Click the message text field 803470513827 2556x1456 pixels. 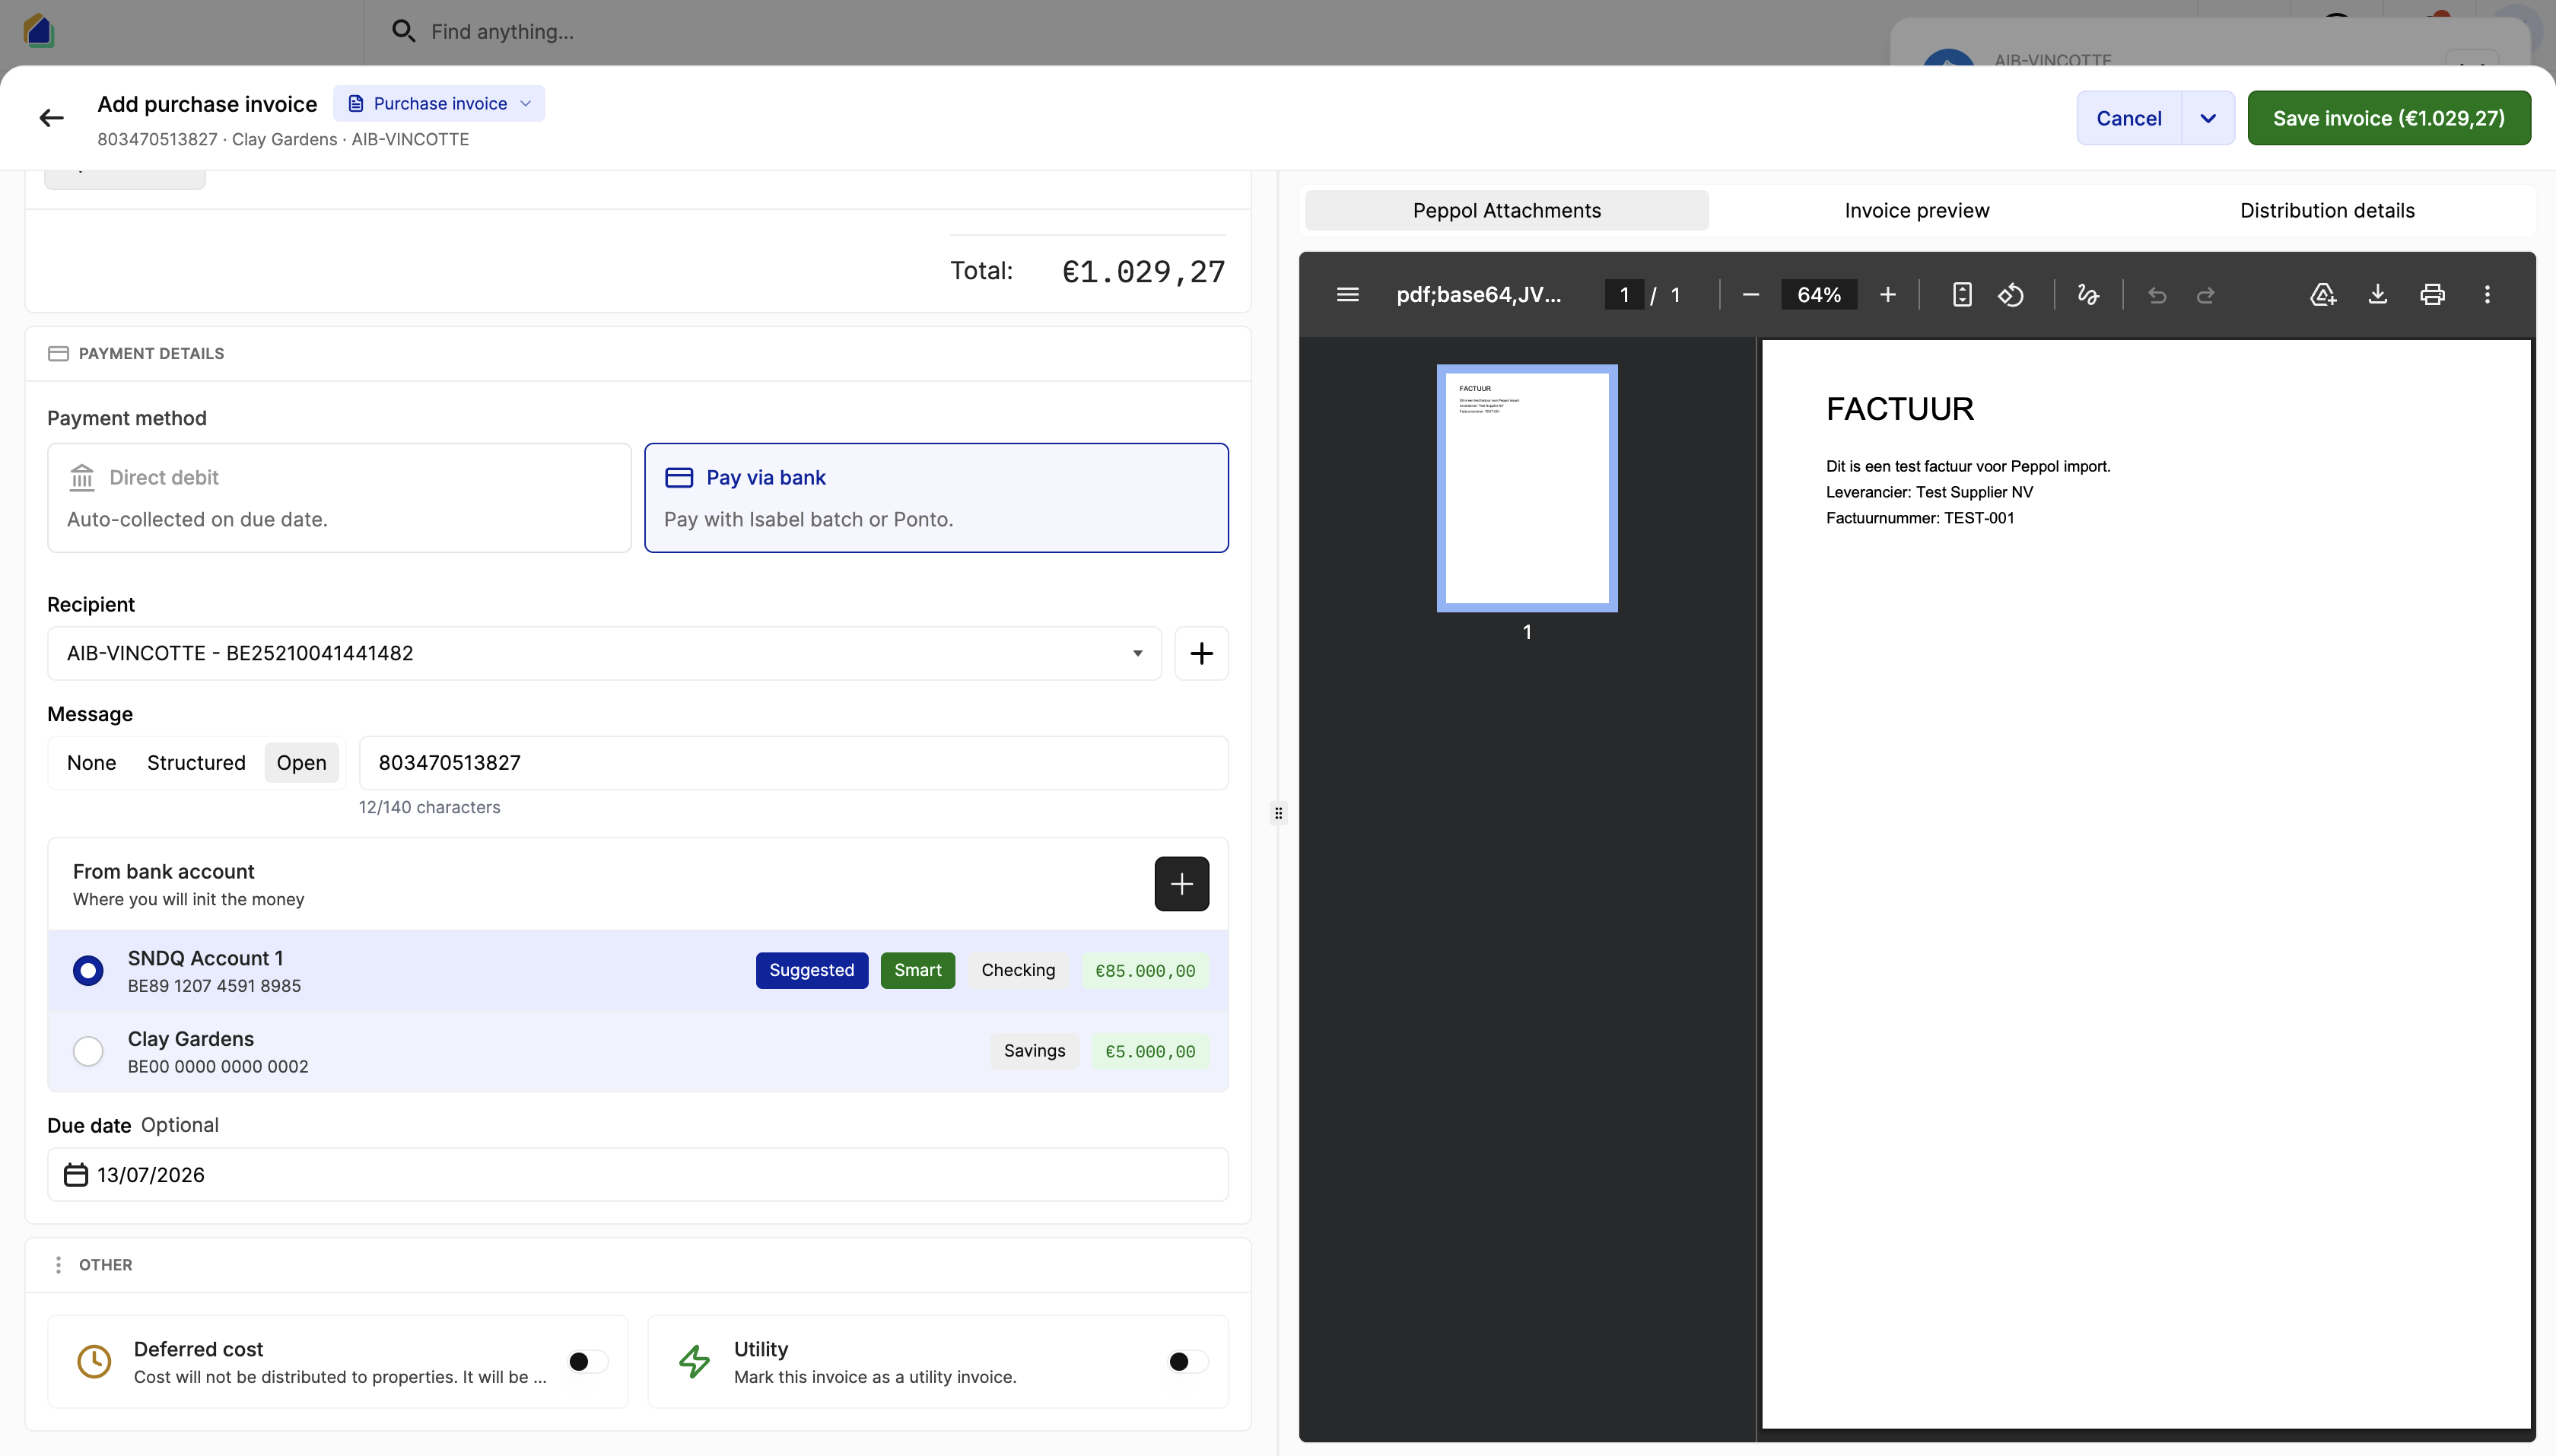[793, 763]
